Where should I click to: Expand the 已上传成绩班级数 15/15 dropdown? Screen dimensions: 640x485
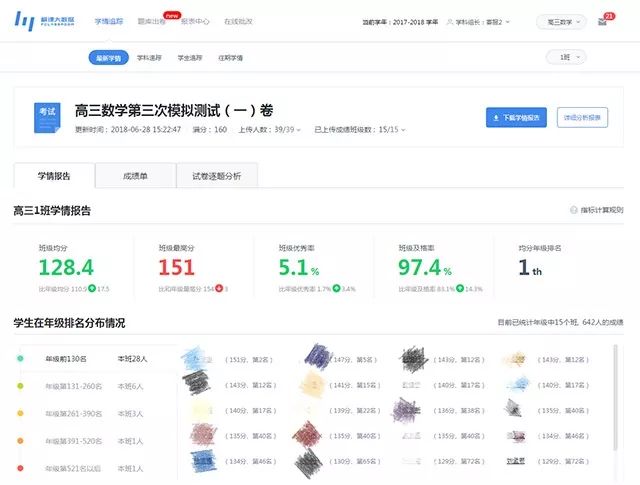click(360, 129)
